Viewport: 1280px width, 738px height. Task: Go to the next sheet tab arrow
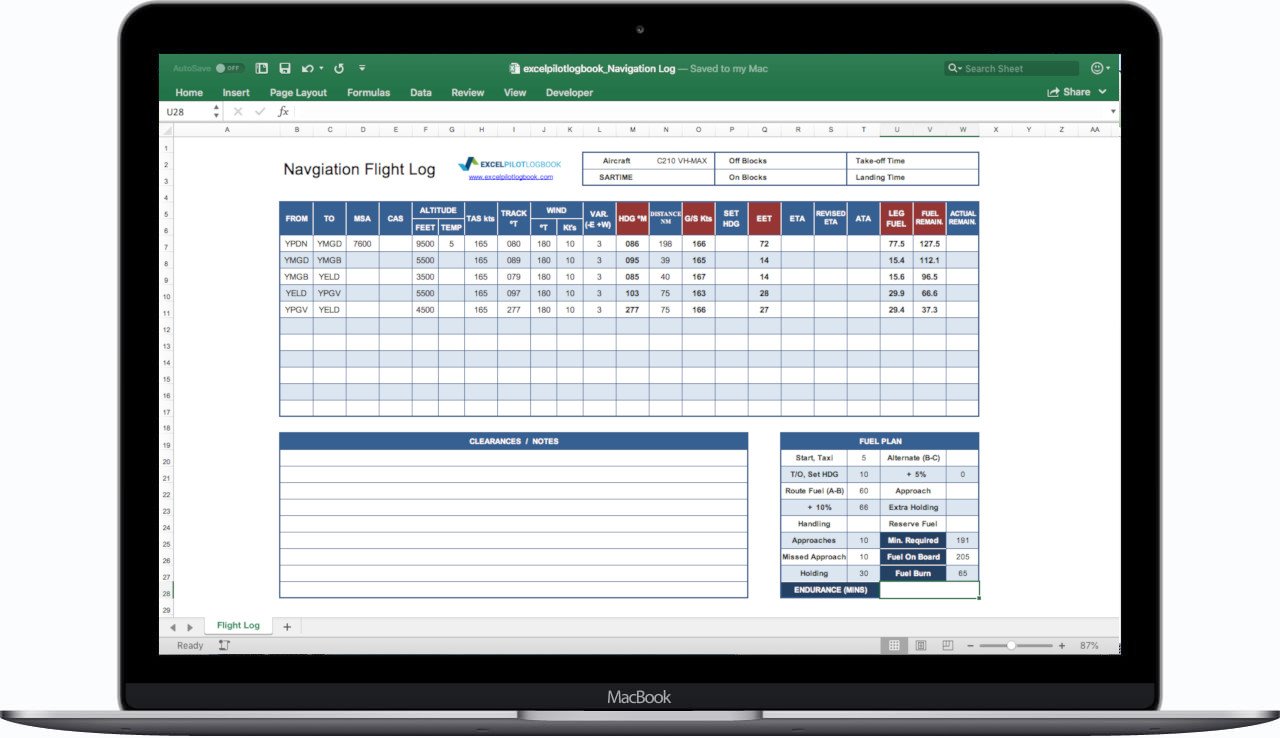click(190, 627)
